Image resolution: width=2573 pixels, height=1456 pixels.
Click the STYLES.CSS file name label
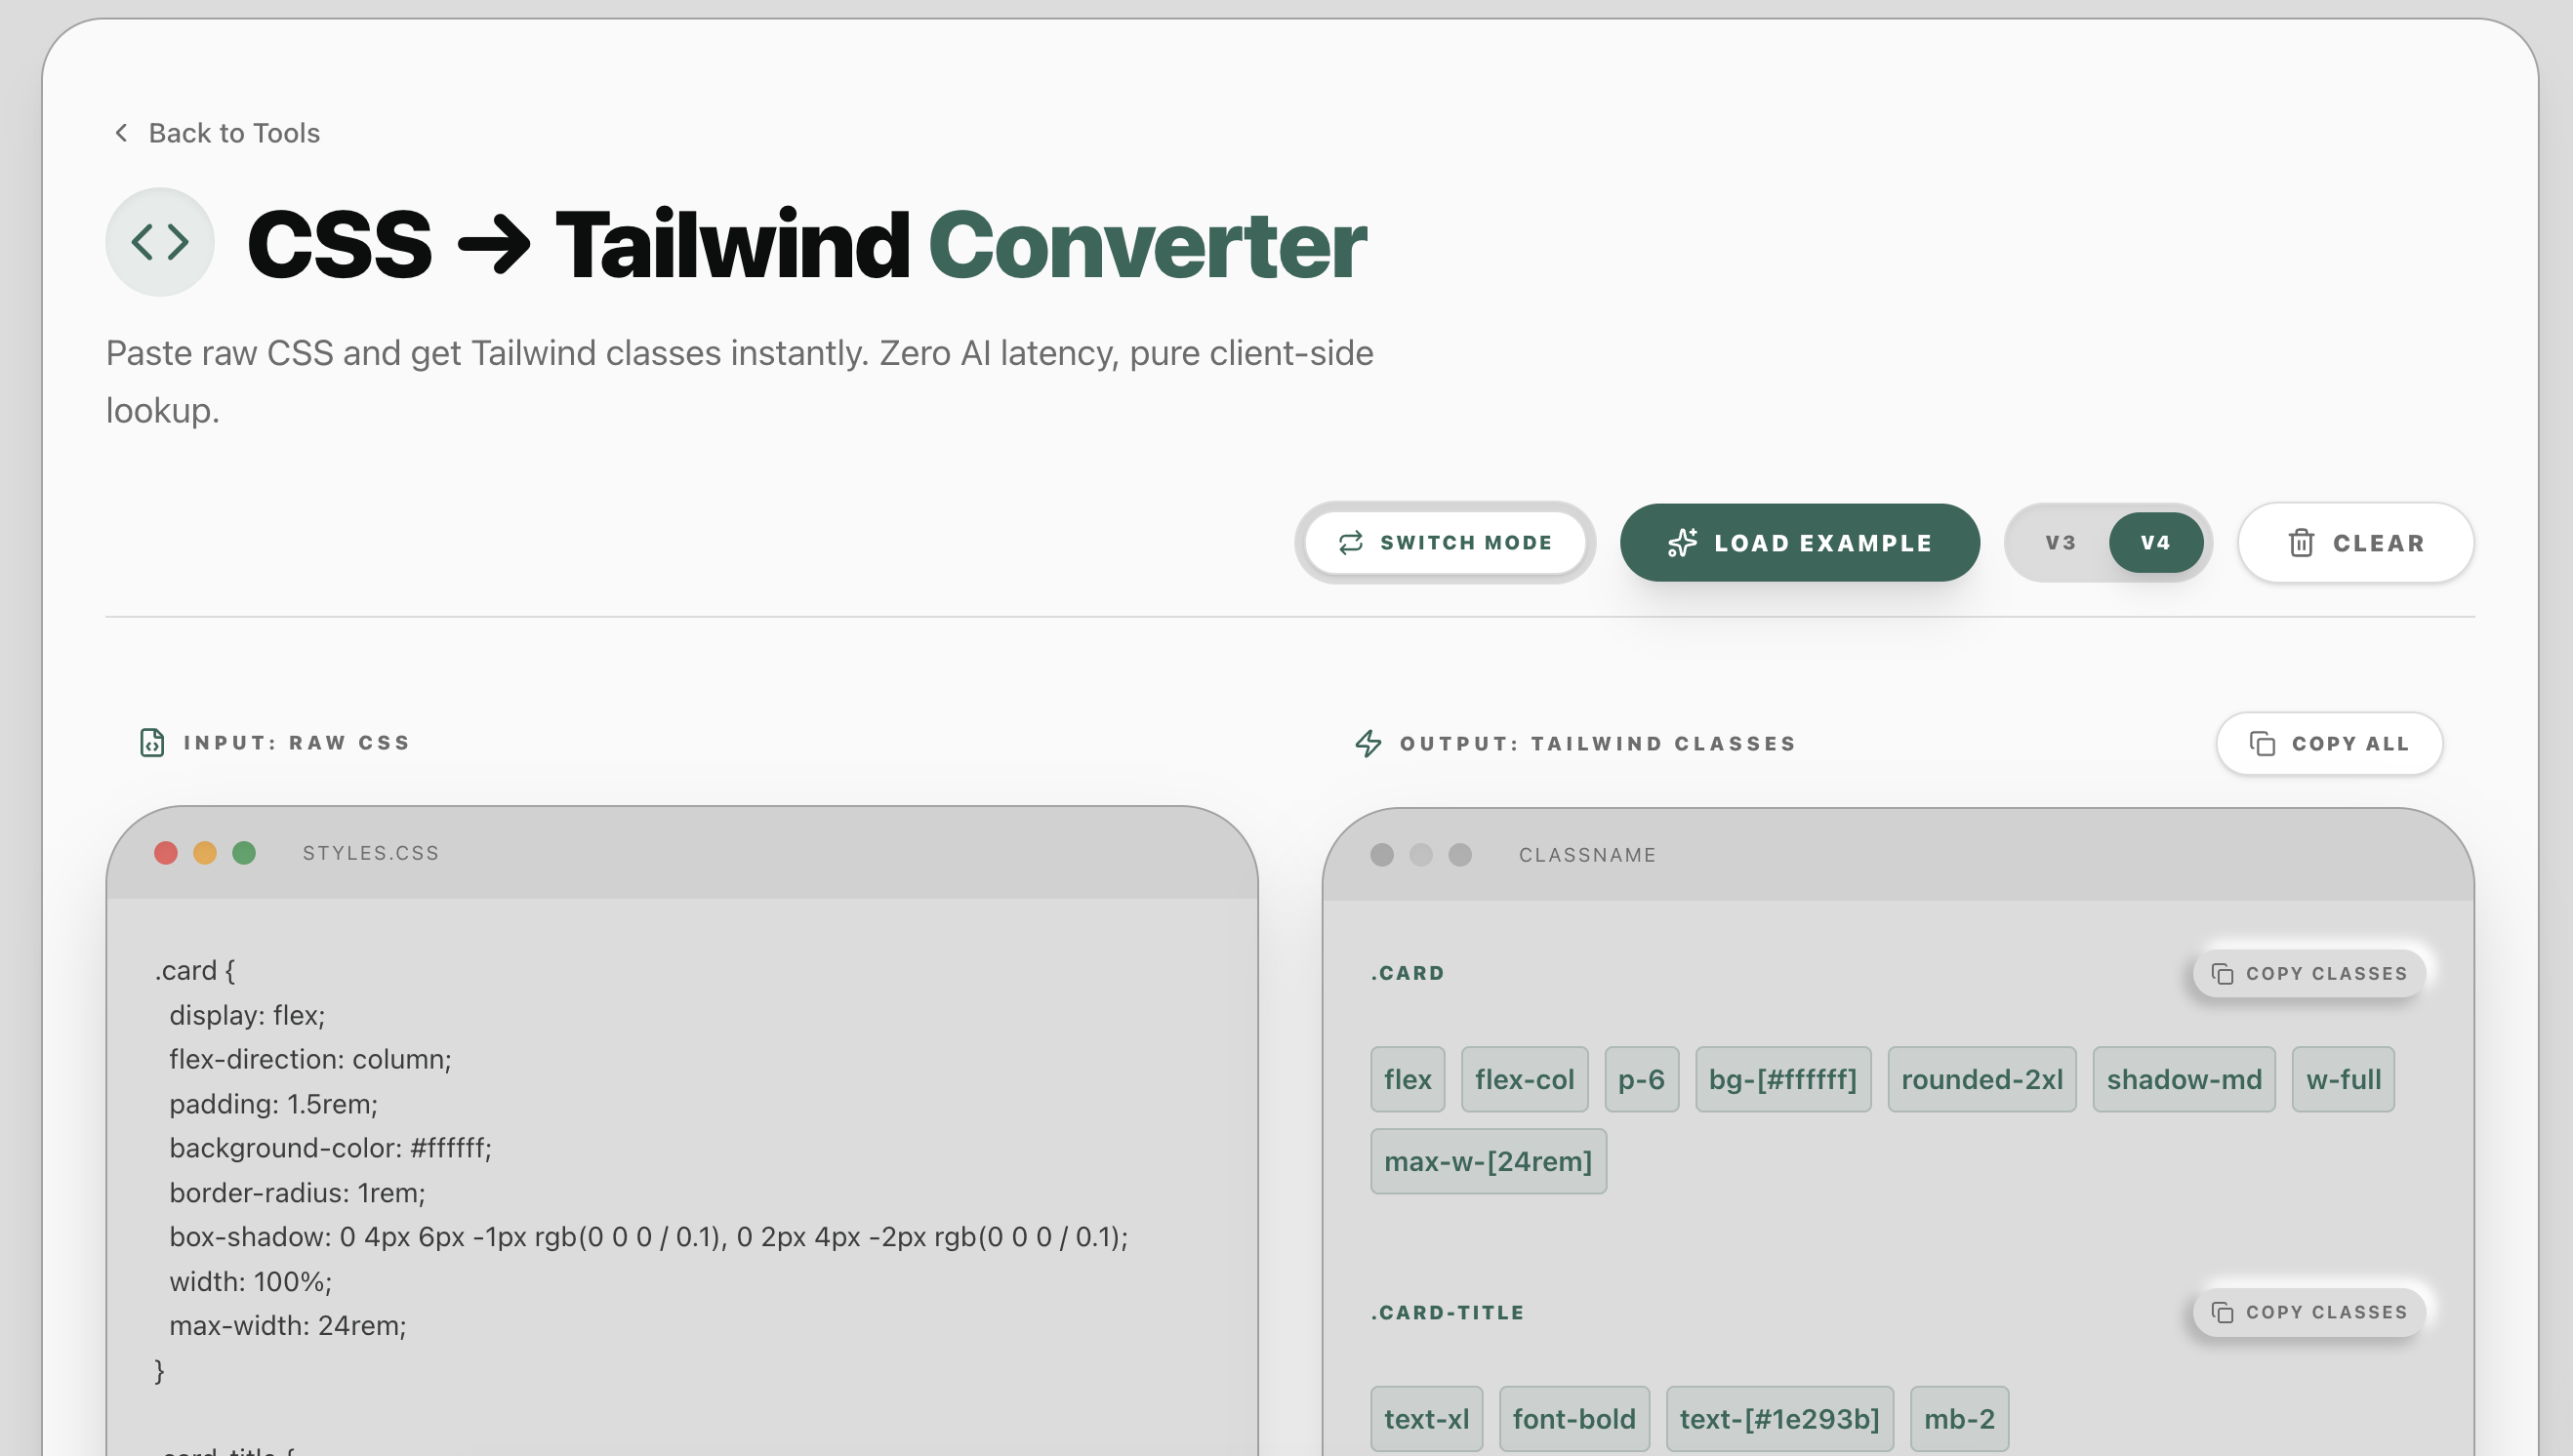click(x=371, y=853)
